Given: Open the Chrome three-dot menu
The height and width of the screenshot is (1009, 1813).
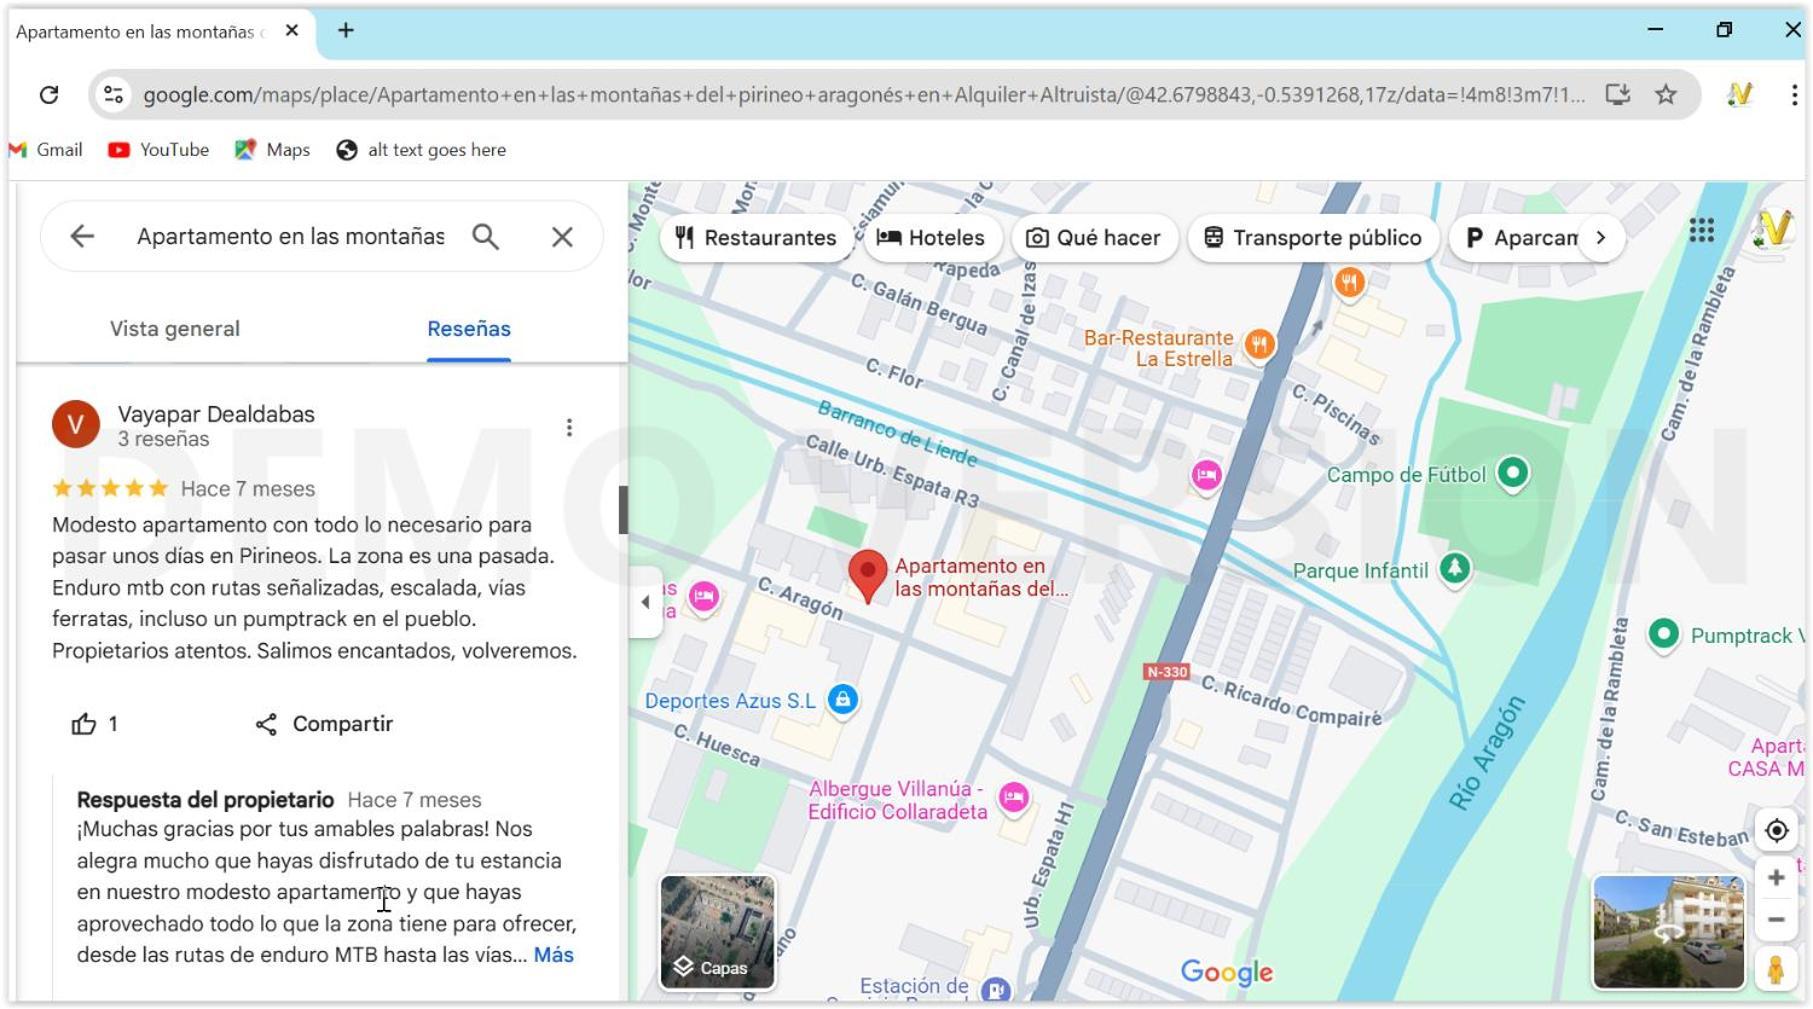Looking at the screenshot, I should 1794,95.
